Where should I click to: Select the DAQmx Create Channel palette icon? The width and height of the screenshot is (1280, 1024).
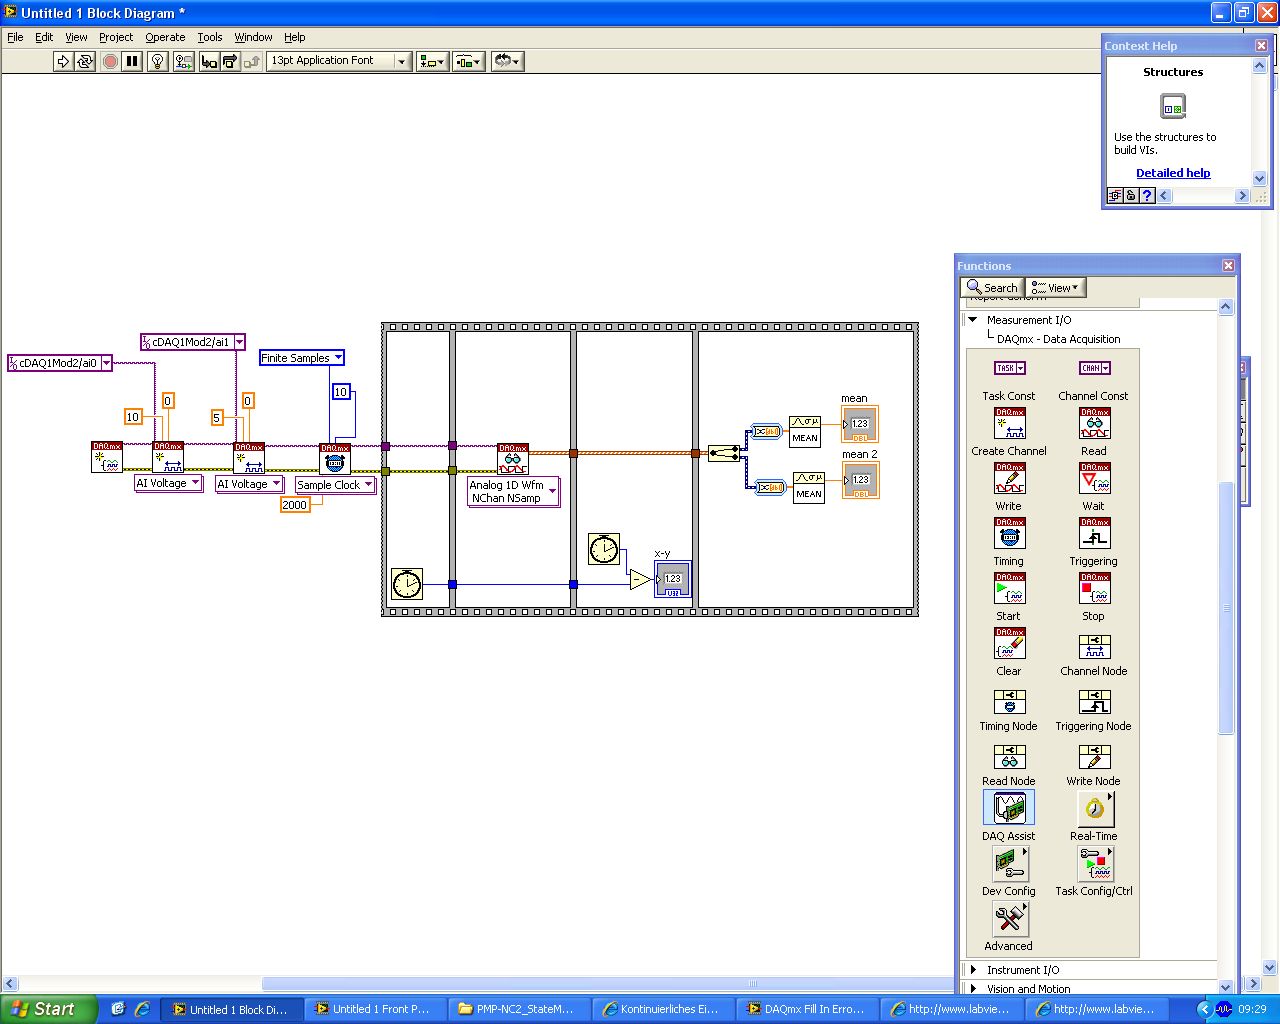tap(1010, 424)
